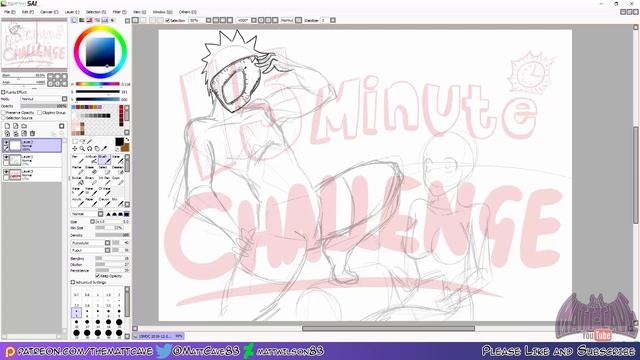This screenshot has height=360, width=640.
Task: Select the rotate view tool
Action: [x=89, y=149]
